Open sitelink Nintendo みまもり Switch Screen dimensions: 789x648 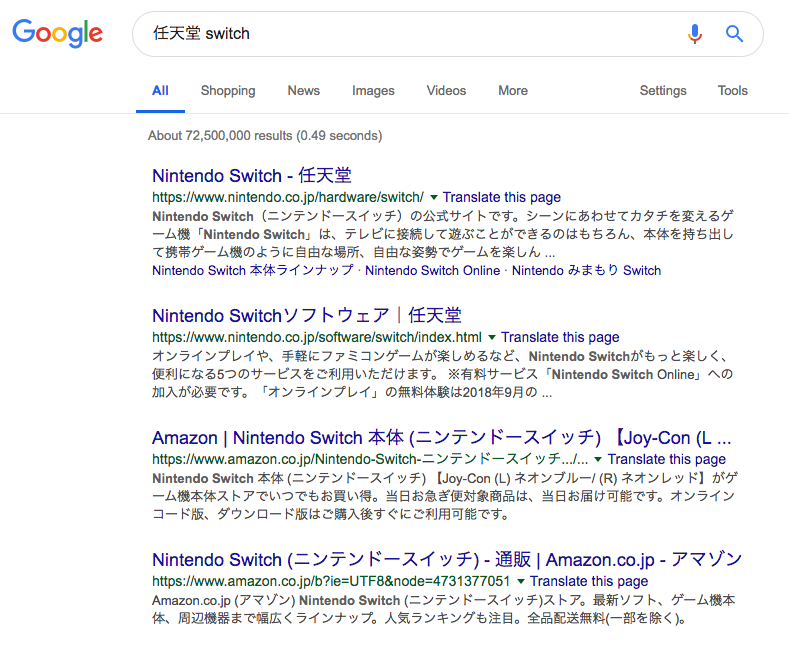click(586, 270)
